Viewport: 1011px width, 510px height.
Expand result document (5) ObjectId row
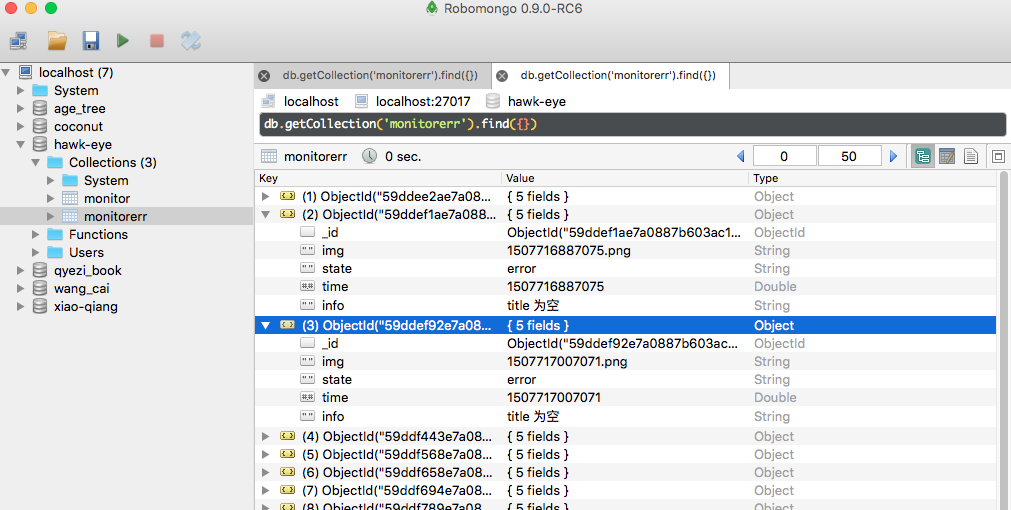(x=266, y=455)
